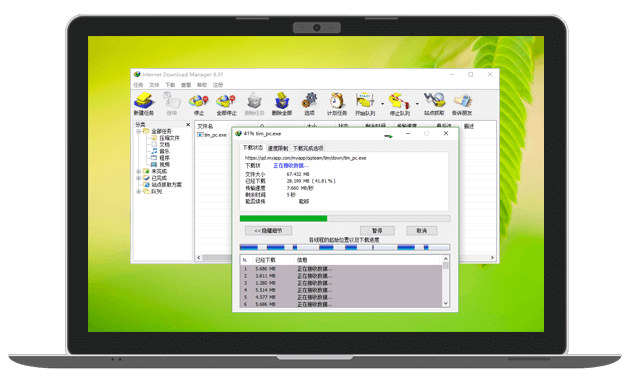This screenshot has width=630, height=380.
Task: Click the blue 正在接收数据 status text
Action: coord(290,165)
